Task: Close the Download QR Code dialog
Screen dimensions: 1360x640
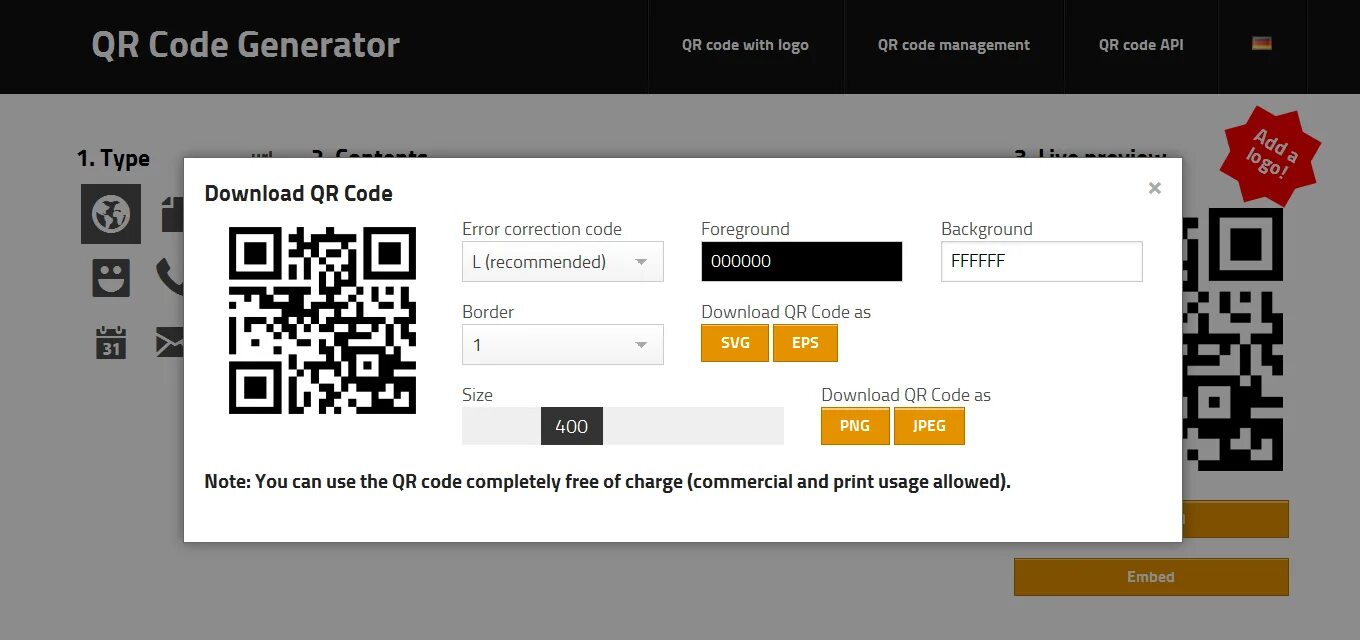Action: pos(1155,188)
